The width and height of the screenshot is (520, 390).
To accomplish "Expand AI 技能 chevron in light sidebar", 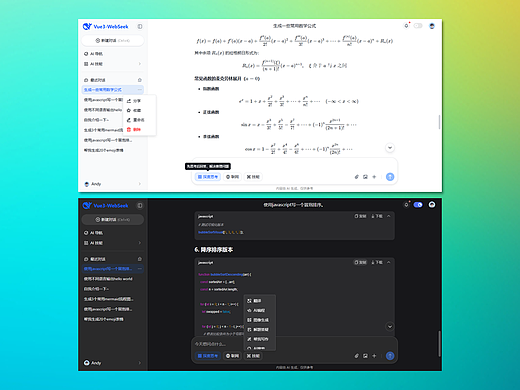I will tap(140, 64).
